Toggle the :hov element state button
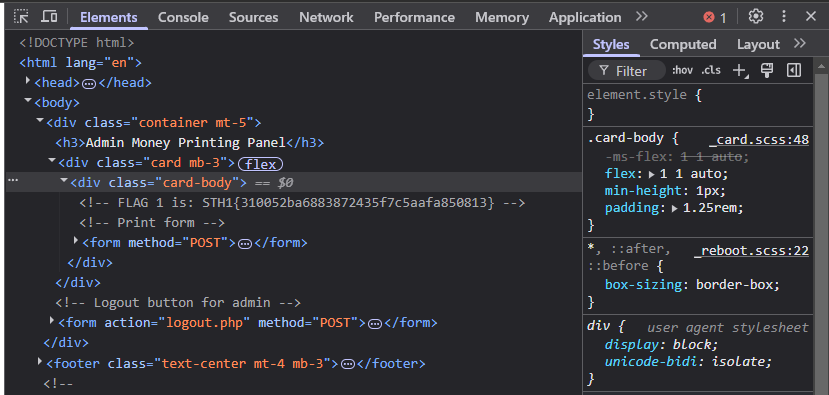 click(683, 70)
